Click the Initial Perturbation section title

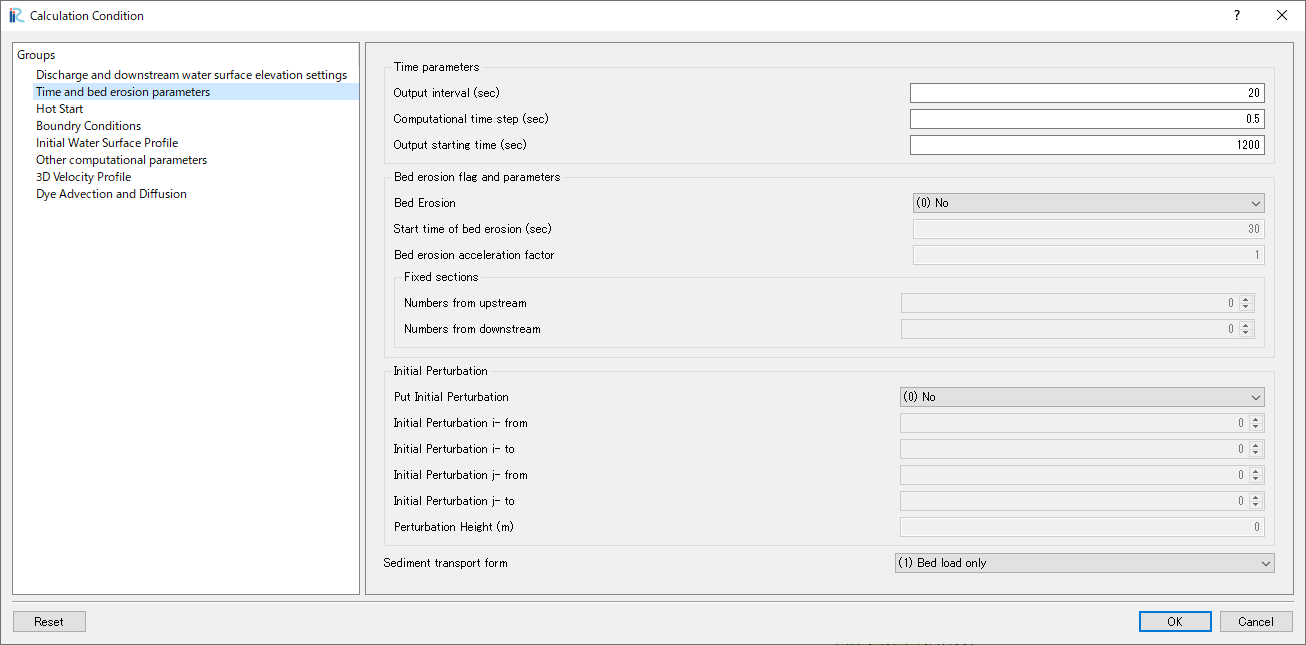pos(440,371)
